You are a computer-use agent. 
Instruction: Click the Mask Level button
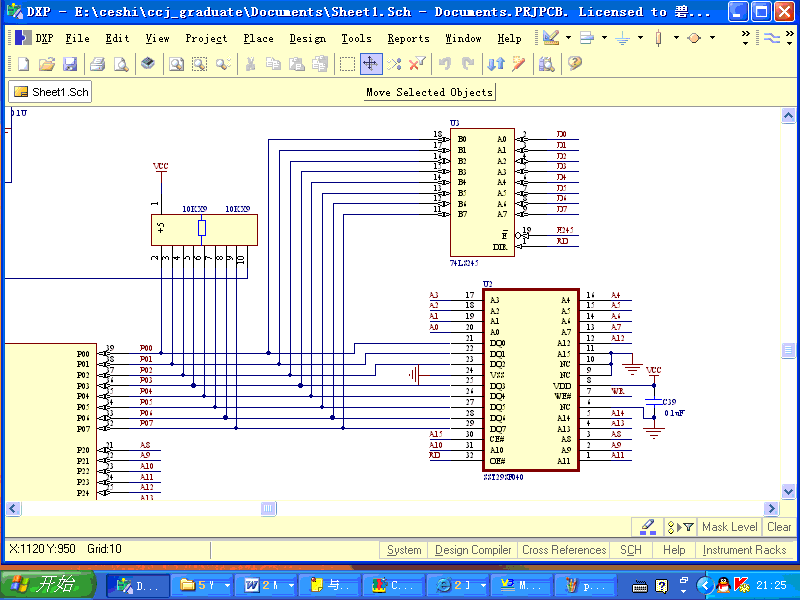point(729,527)
